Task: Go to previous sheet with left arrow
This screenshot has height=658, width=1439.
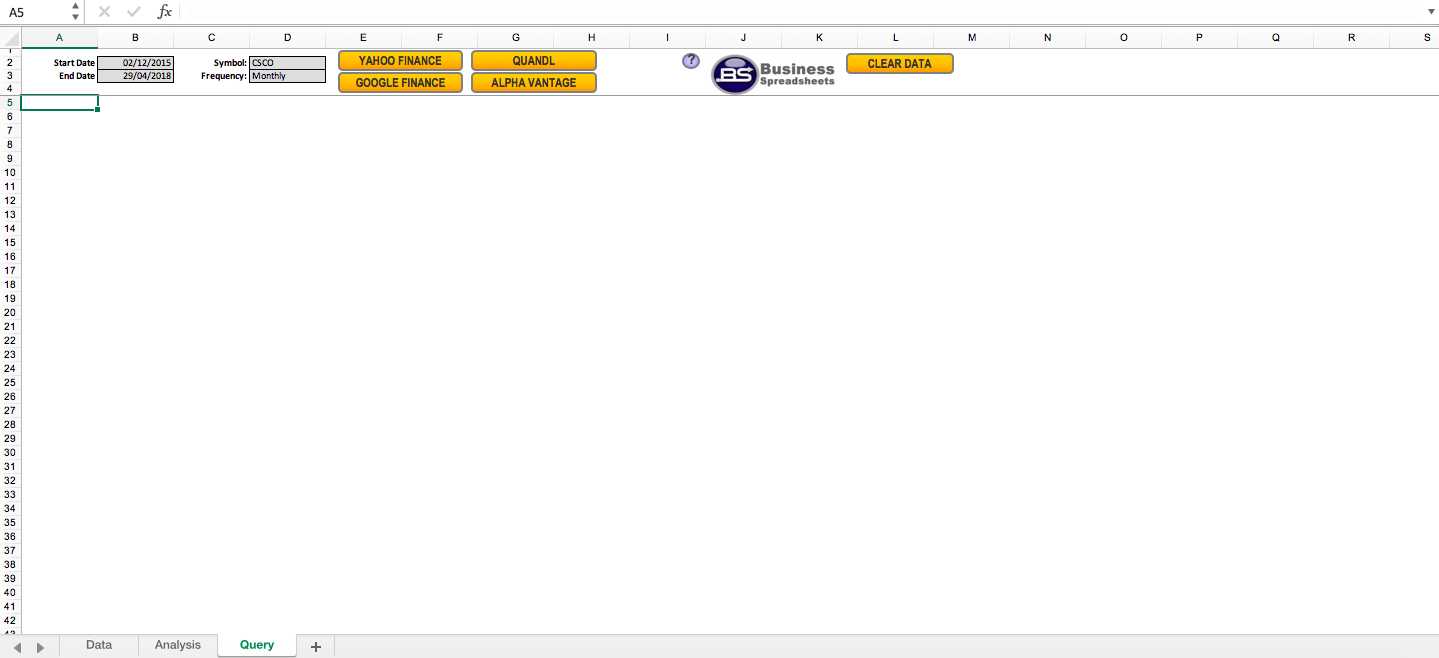Action: point(18,648)
